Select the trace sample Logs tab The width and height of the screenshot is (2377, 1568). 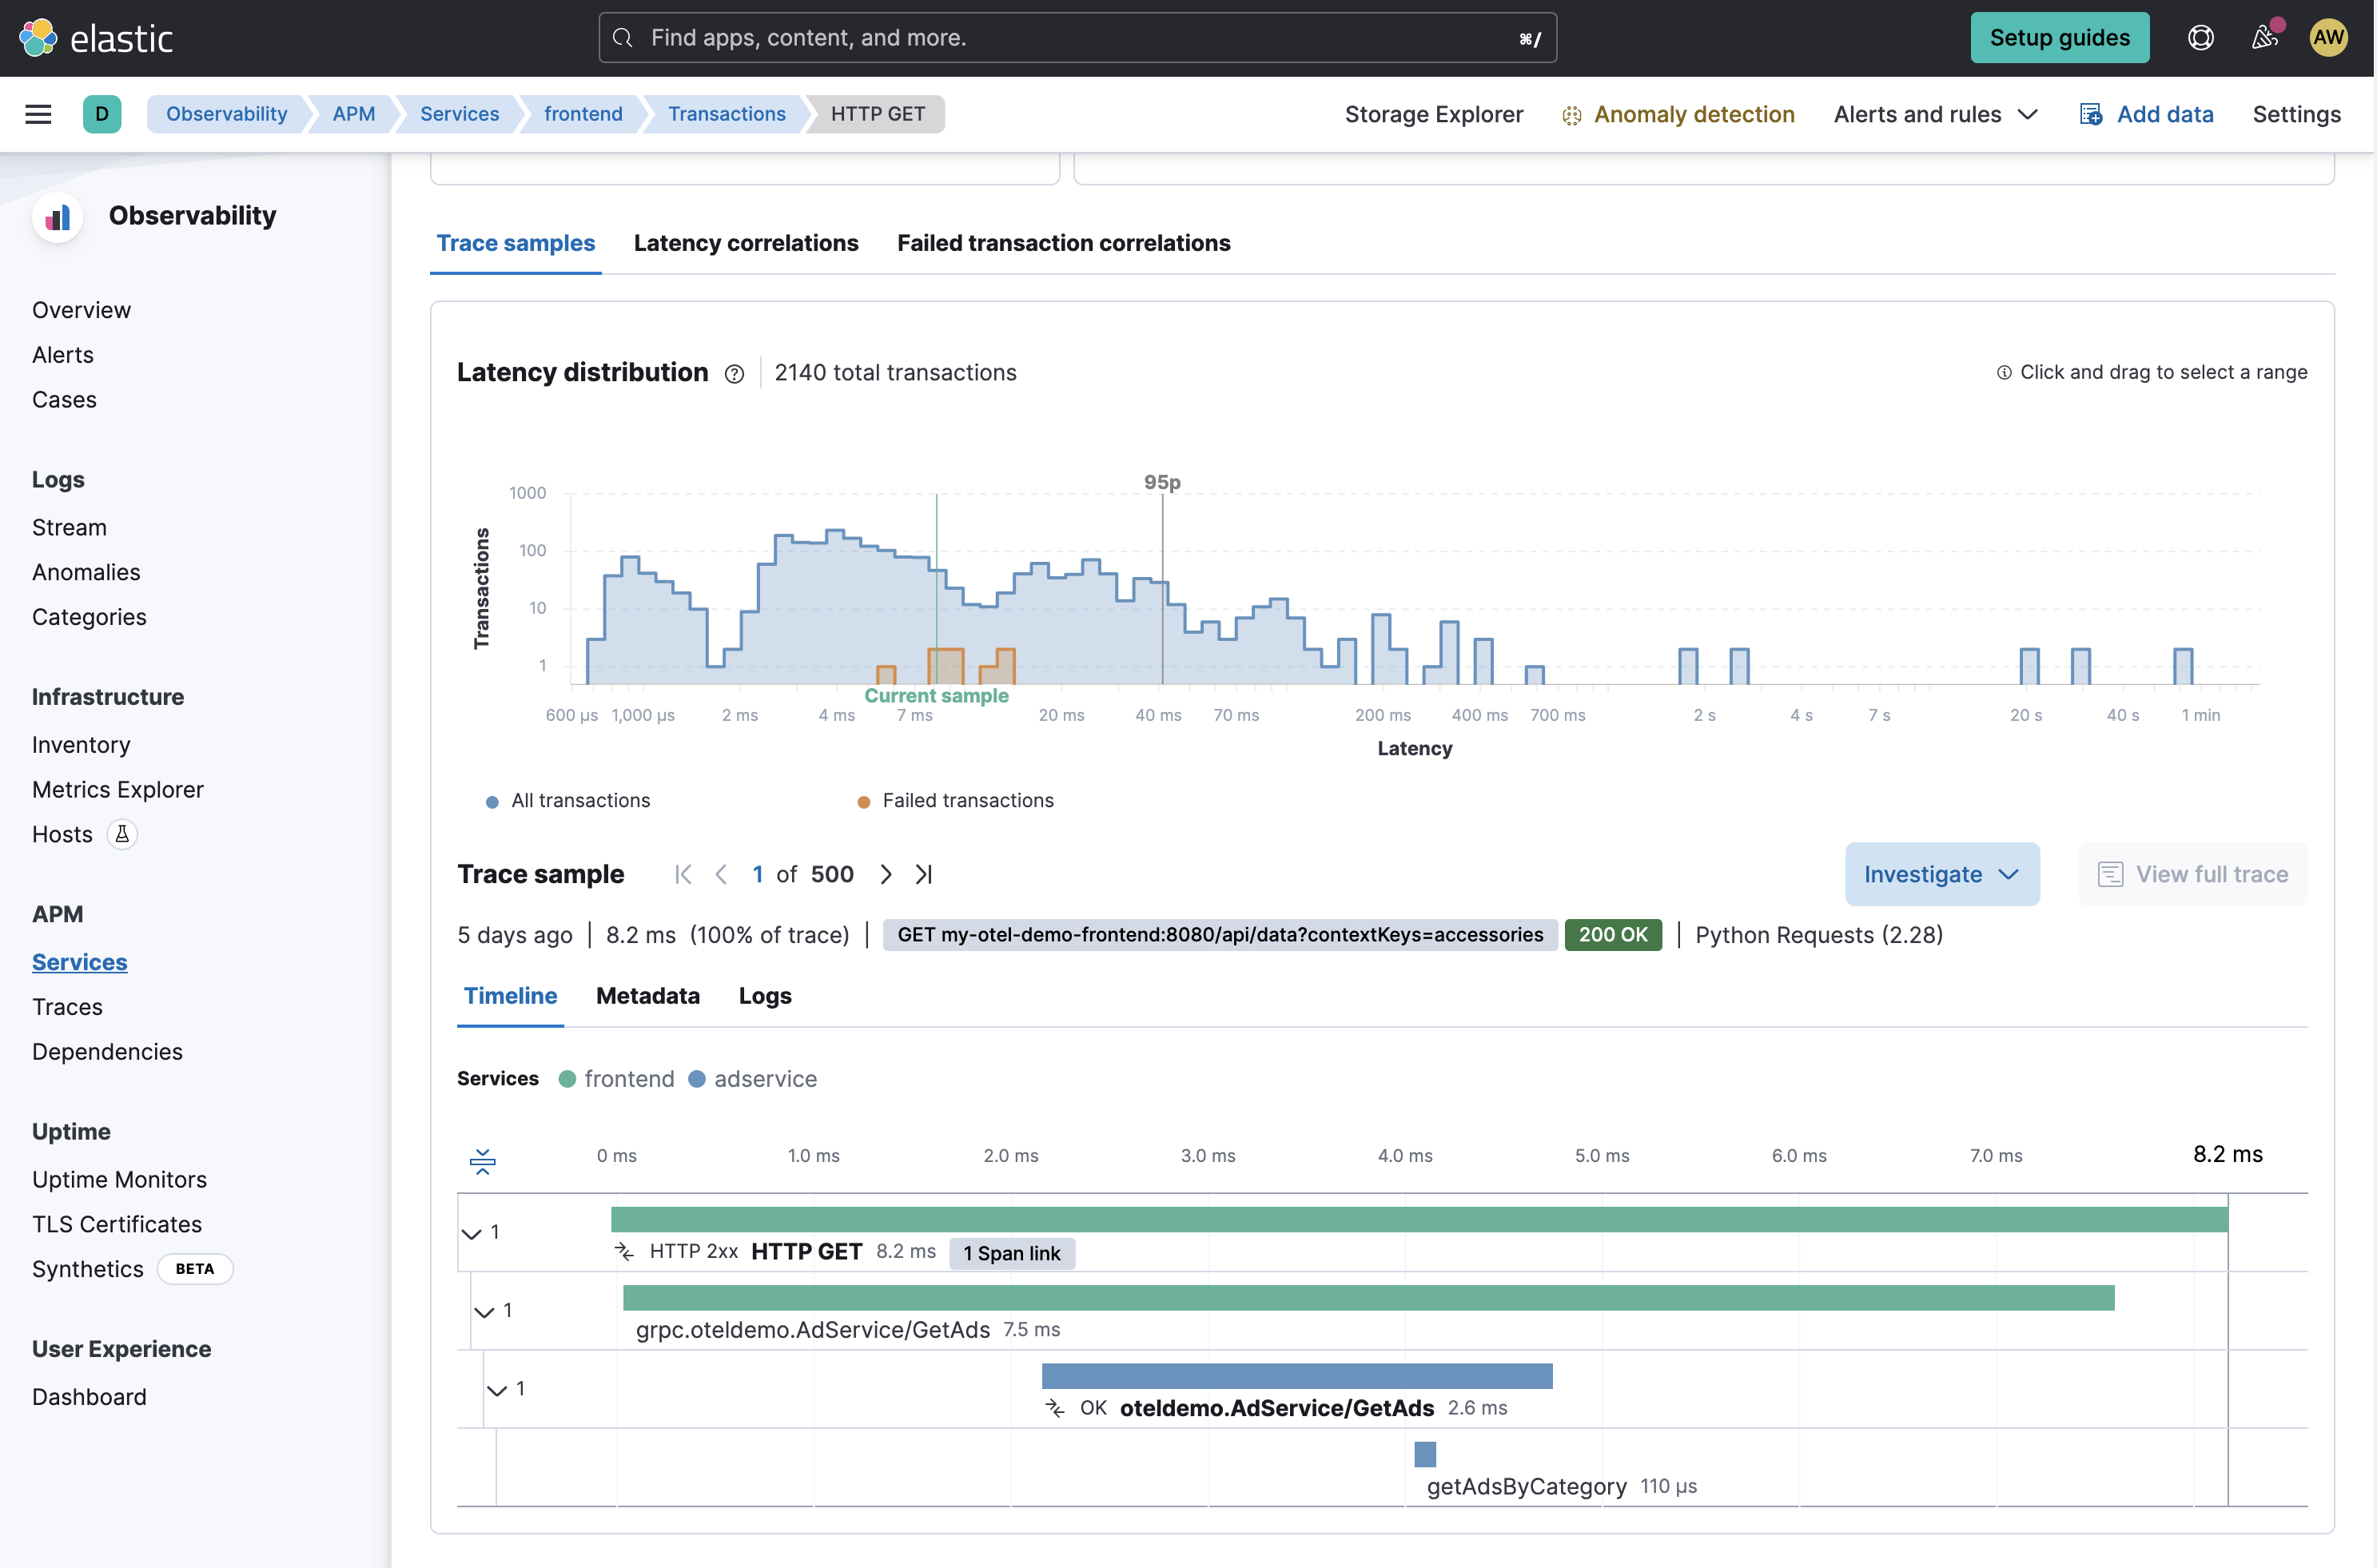[765, 996]
